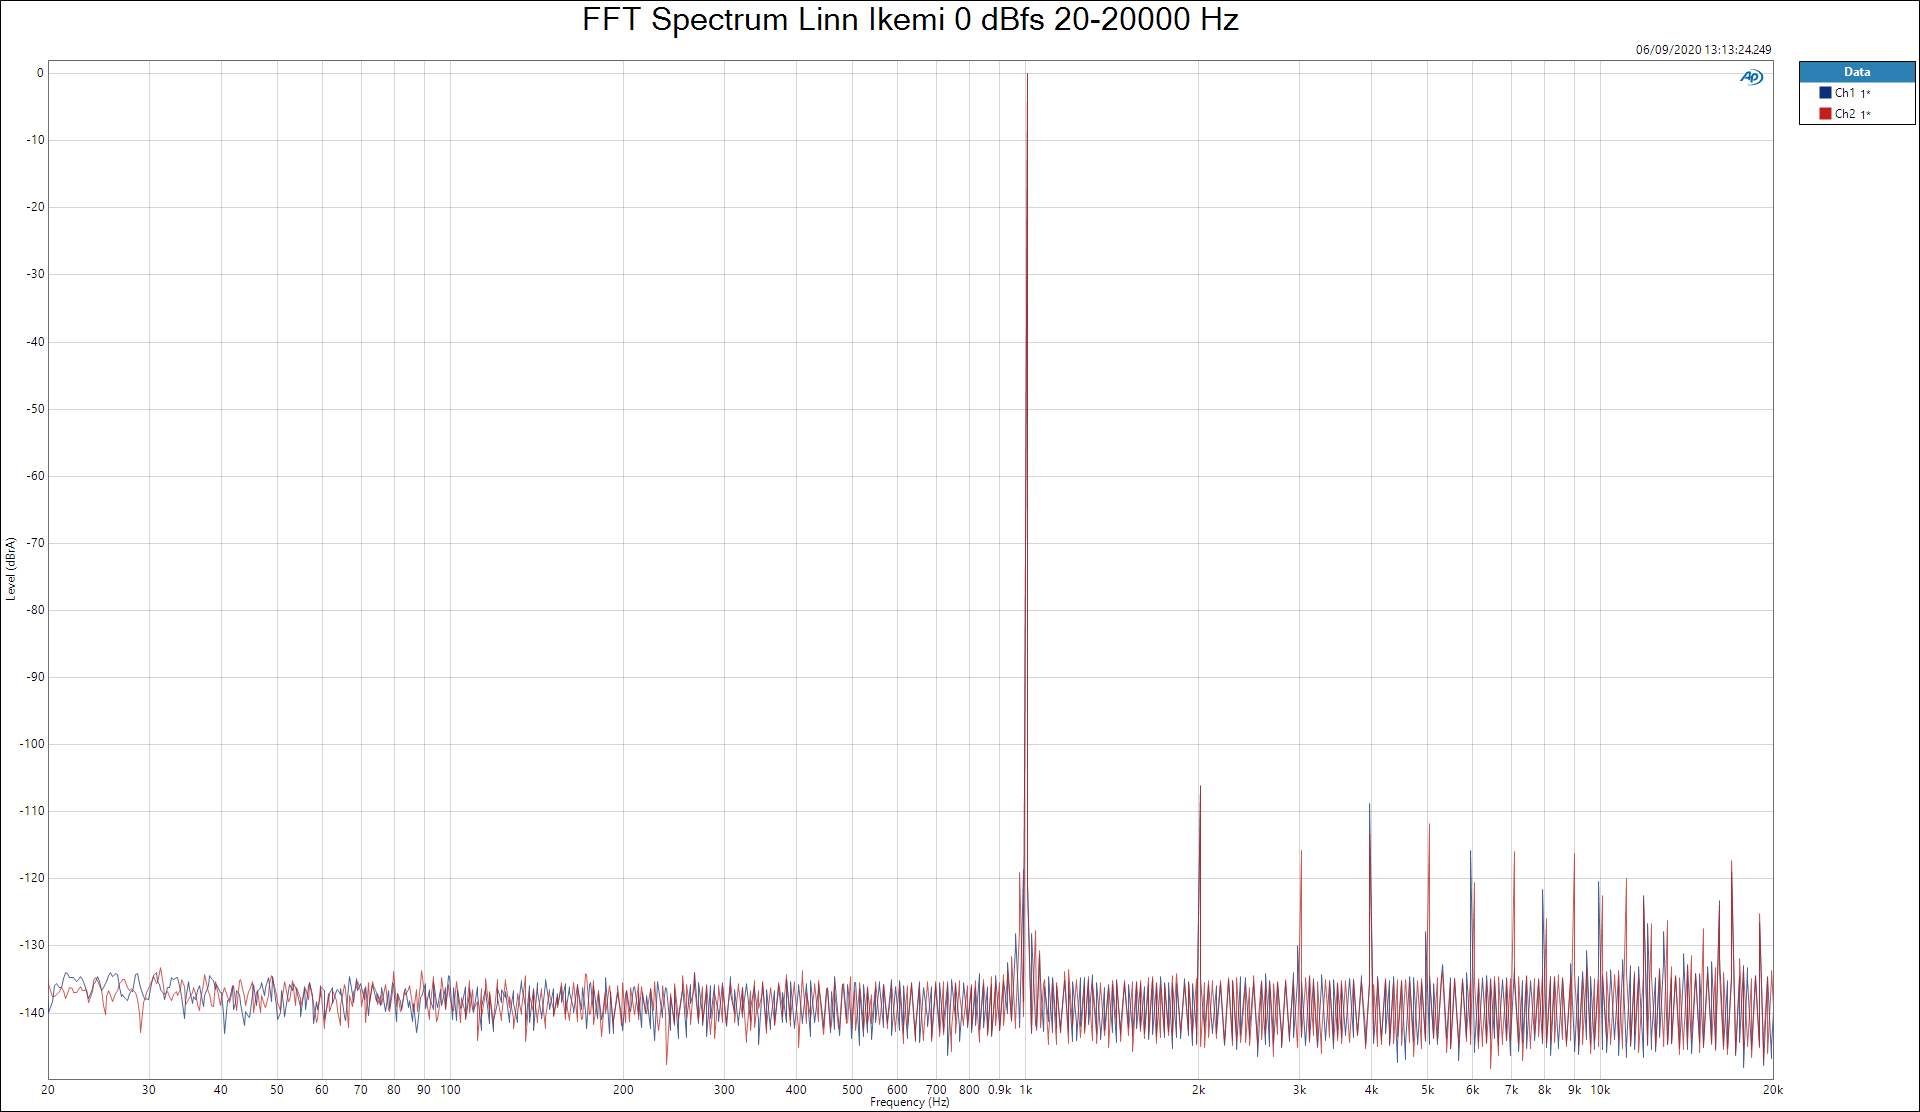Click the 500 frequency axis label

(852, 1090)
